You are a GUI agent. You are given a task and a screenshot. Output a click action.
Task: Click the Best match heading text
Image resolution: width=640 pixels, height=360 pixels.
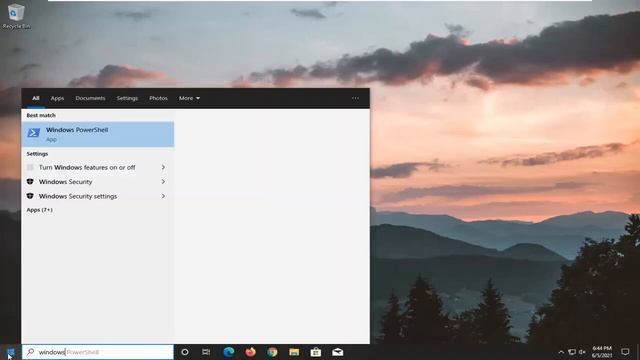(41, 116)
